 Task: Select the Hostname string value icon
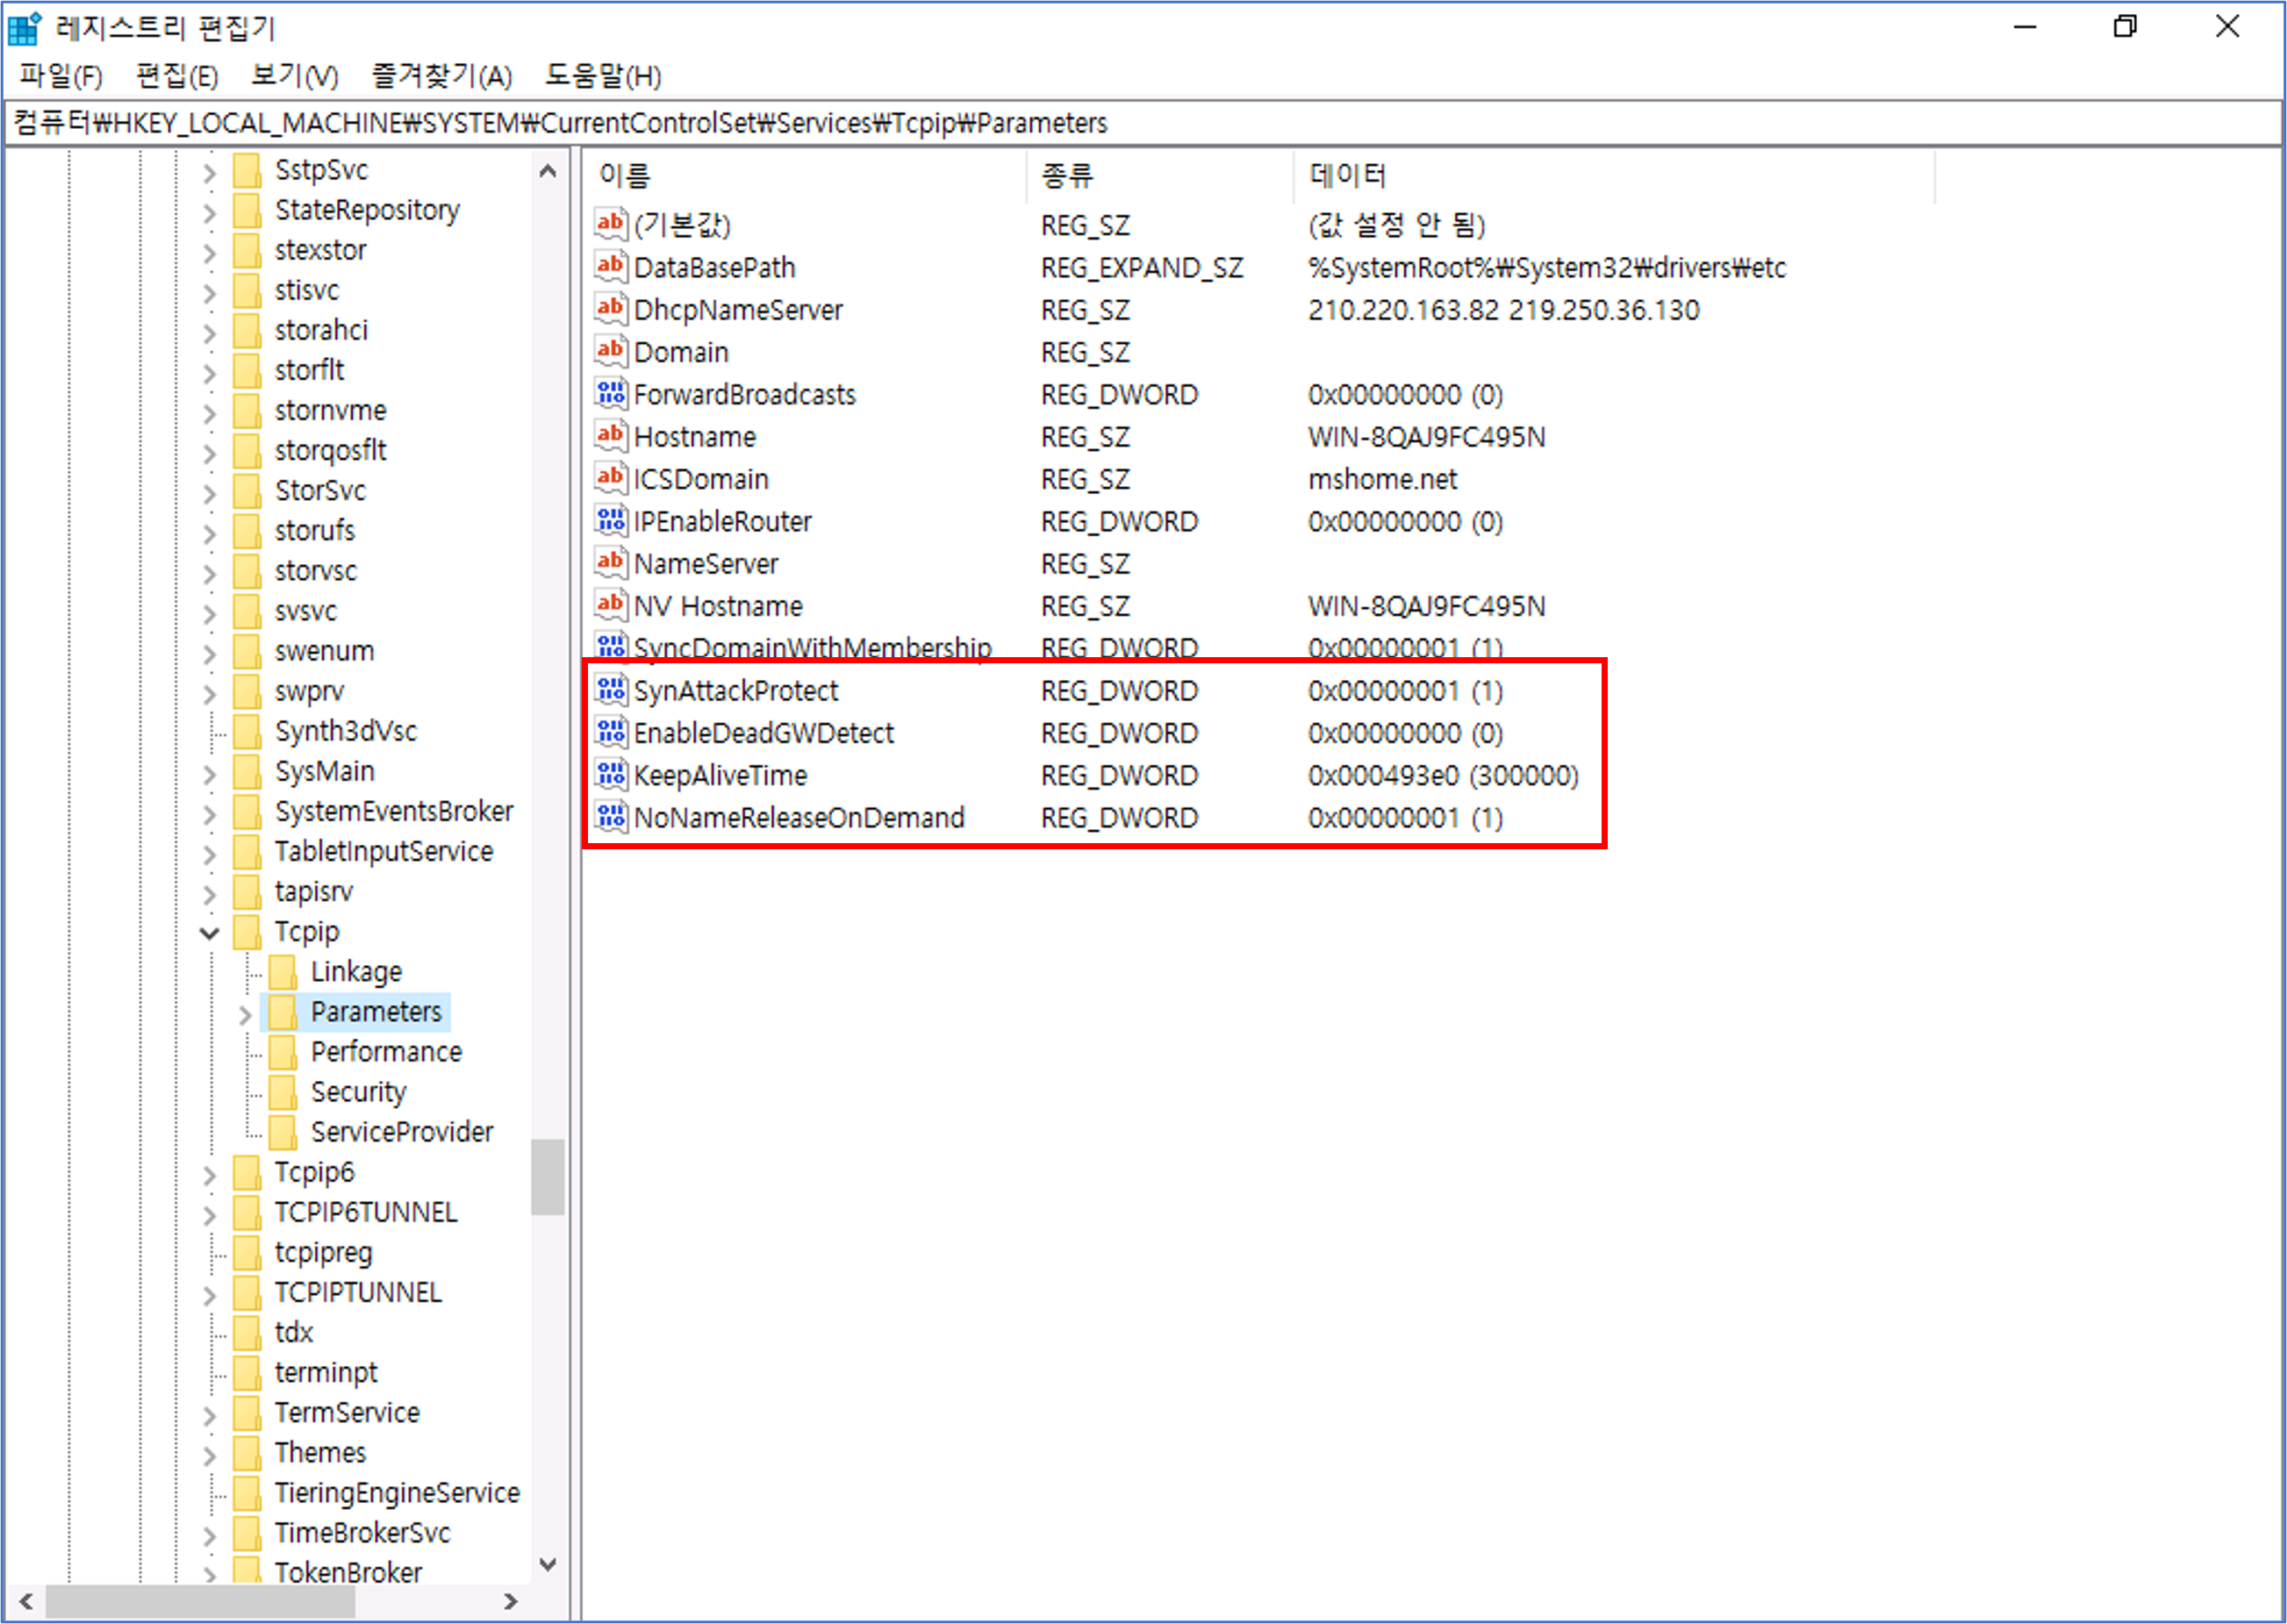(610, 436)
